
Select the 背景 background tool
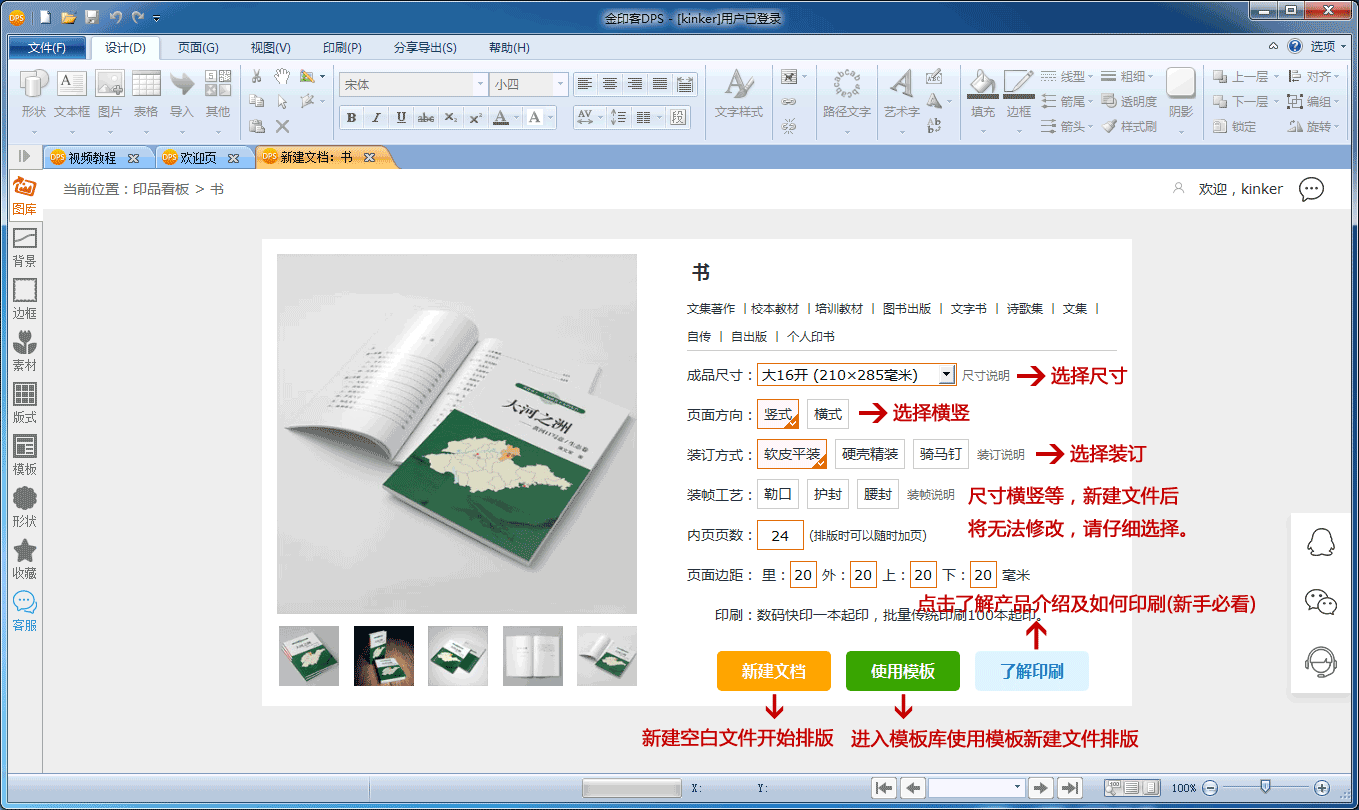pos(24,247)
